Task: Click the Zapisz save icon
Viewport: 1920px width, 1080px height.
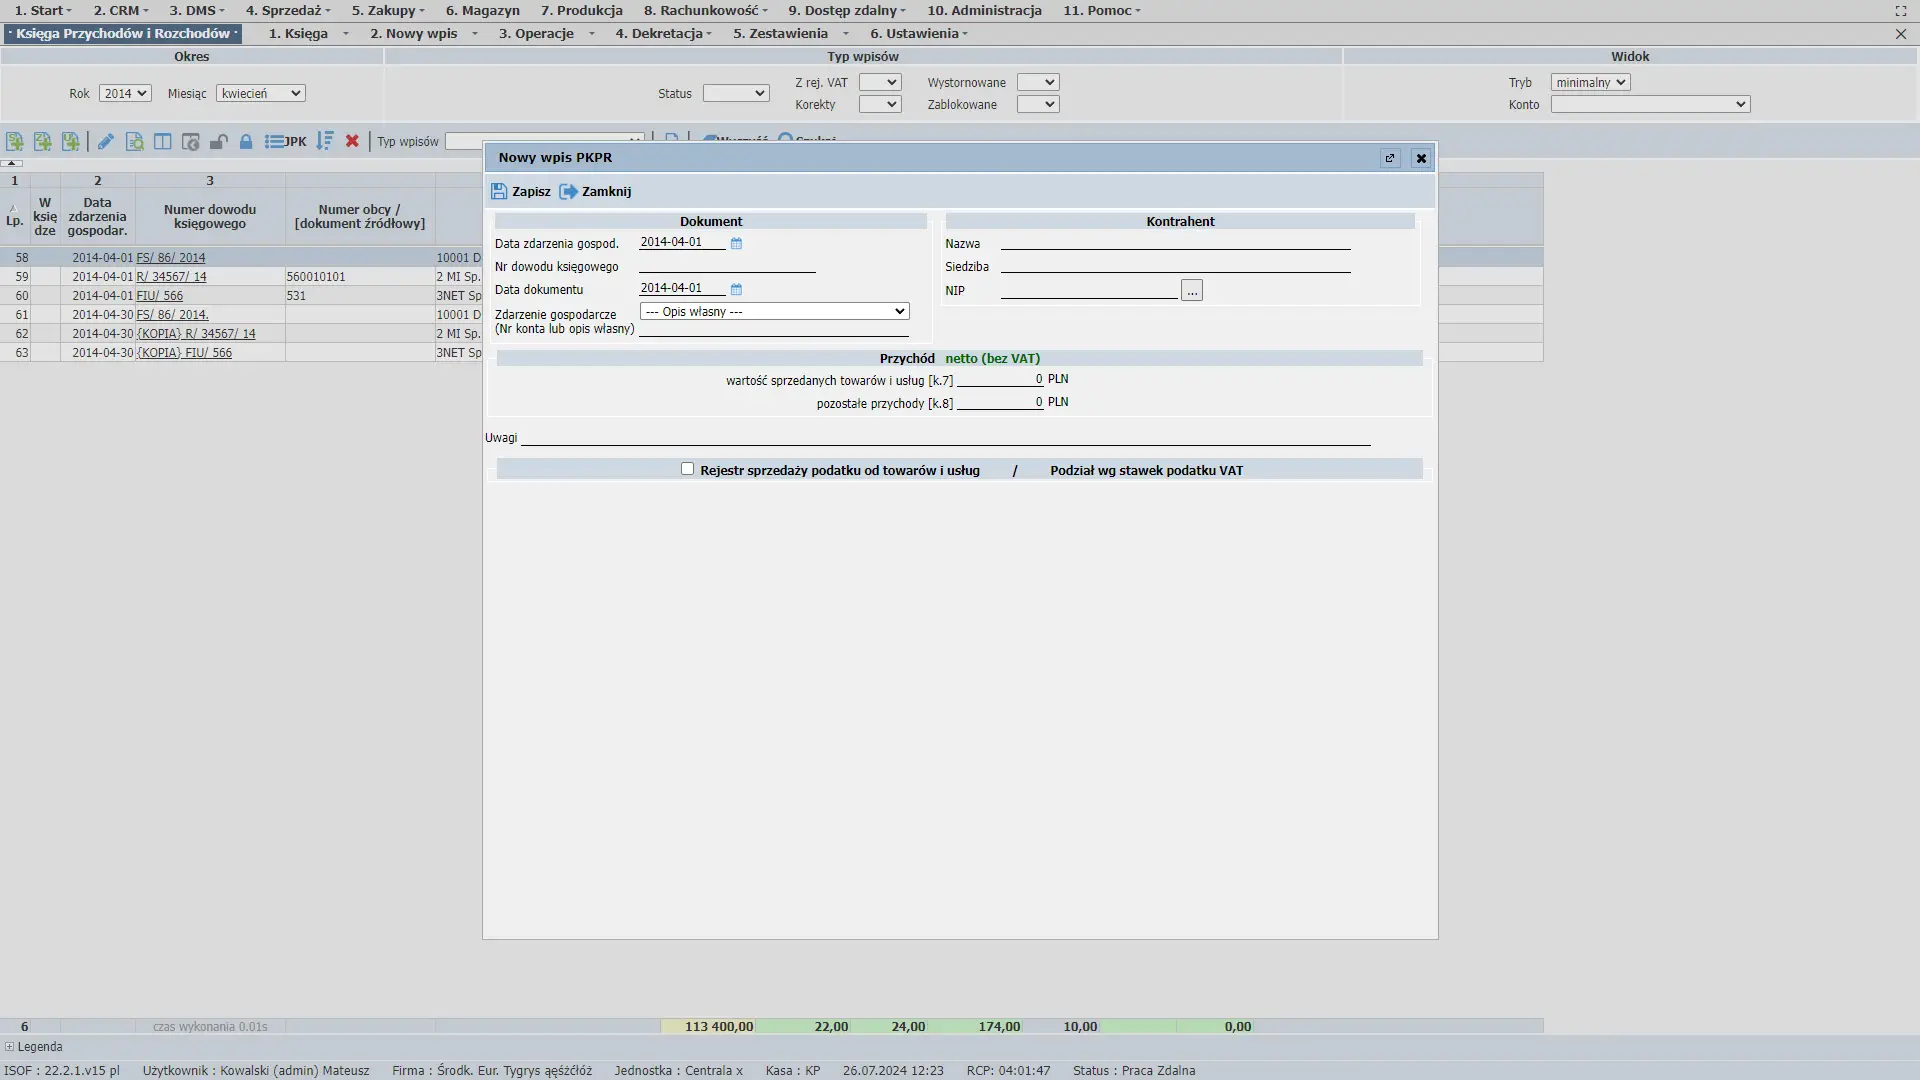Action: tap(499, 191)
